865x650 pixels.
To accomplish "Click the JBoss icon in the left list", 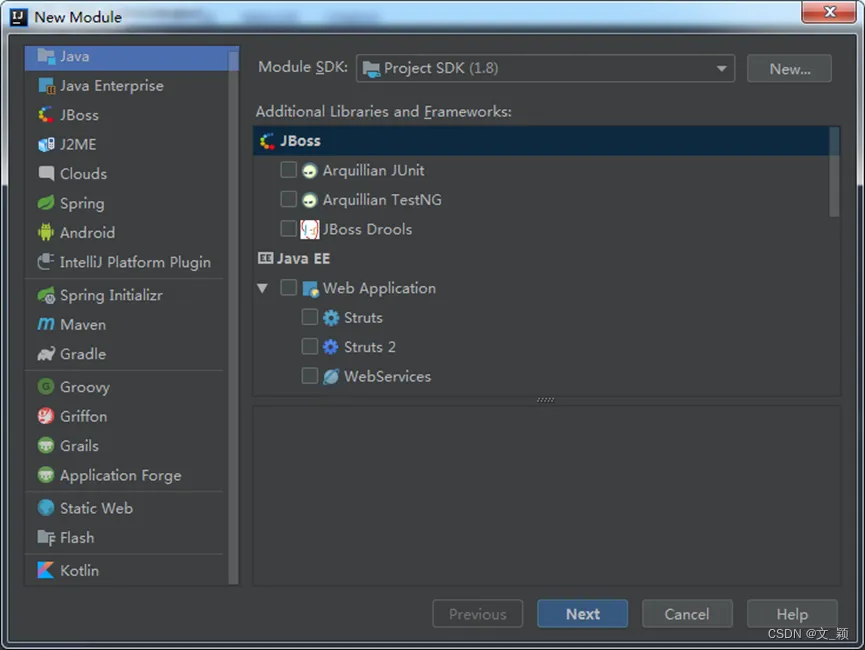I will tap(46, 115).
